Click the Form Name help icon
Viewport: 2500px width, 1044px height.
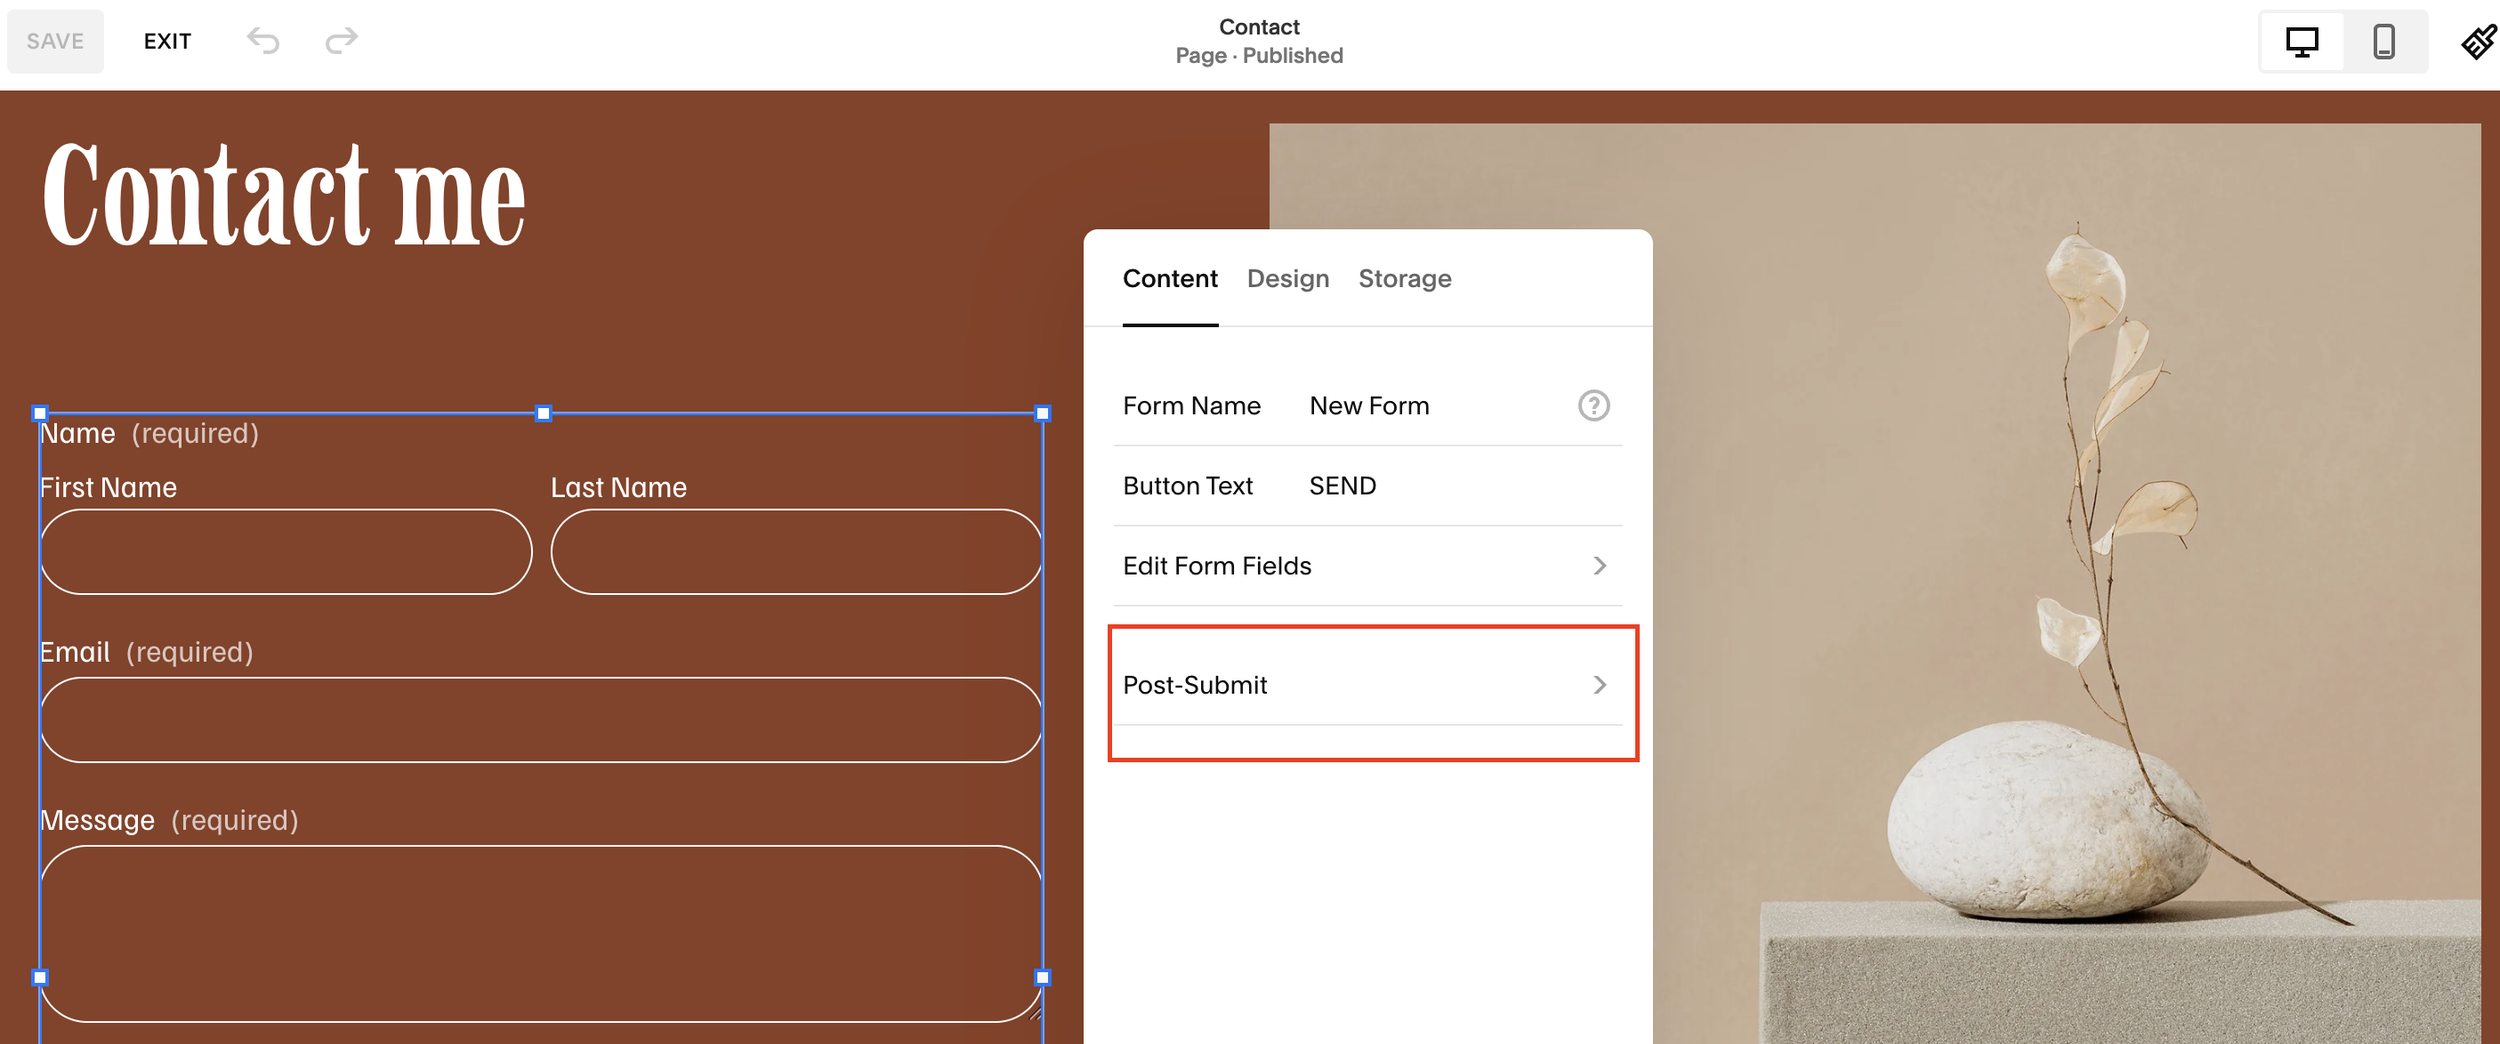(x=1594, y=405)
